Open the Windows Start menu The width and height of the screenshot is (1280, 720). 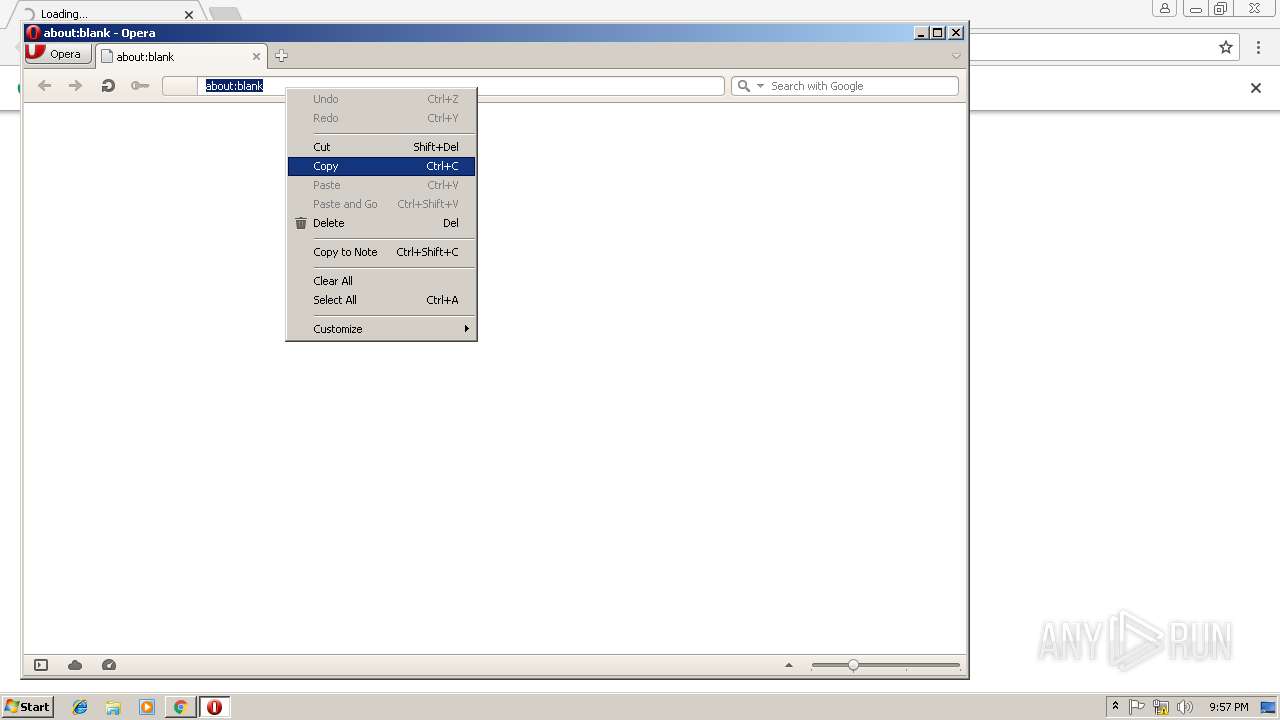28,706
